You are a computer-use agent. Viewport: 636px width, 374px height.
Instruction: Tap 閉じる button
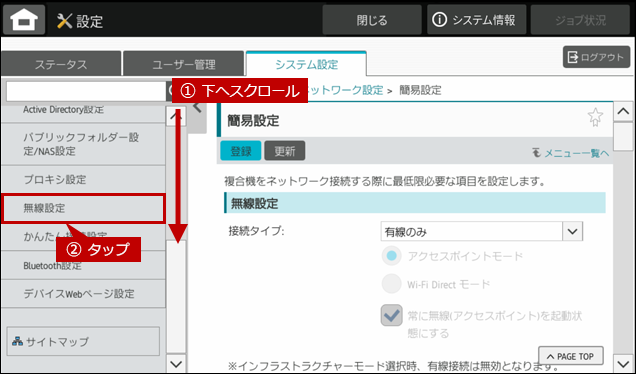click(x=372, y=19)
